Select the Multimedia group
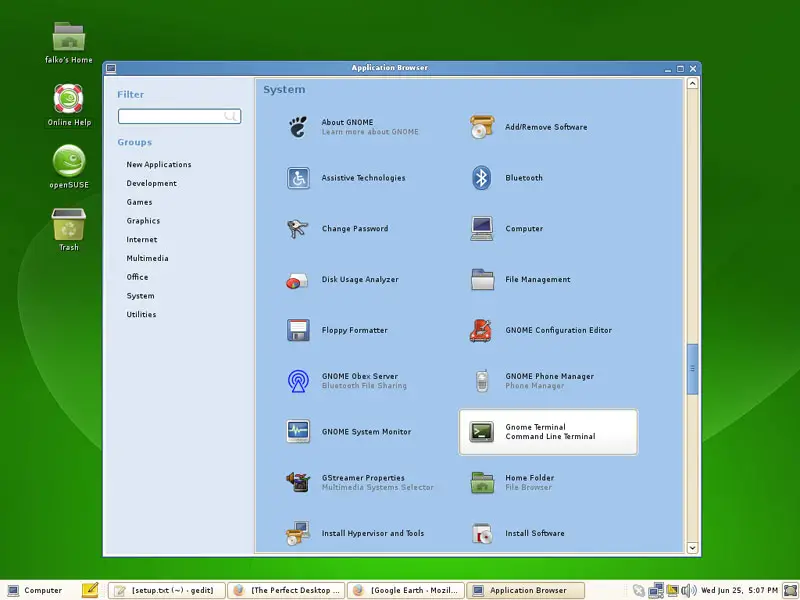Screen dimensions: 800x600 147,258
